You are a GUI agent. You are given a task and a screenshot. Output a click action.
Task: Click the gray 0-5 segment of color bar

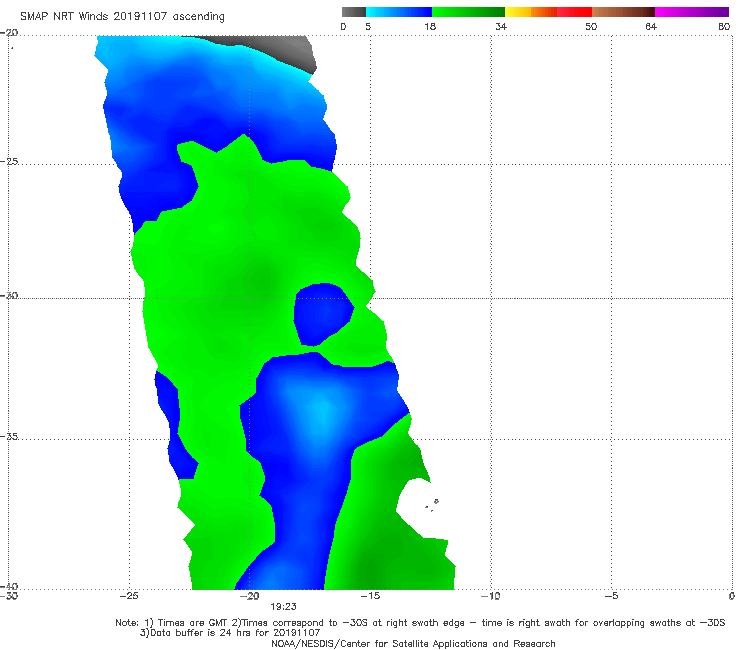(x=354, y=12)
